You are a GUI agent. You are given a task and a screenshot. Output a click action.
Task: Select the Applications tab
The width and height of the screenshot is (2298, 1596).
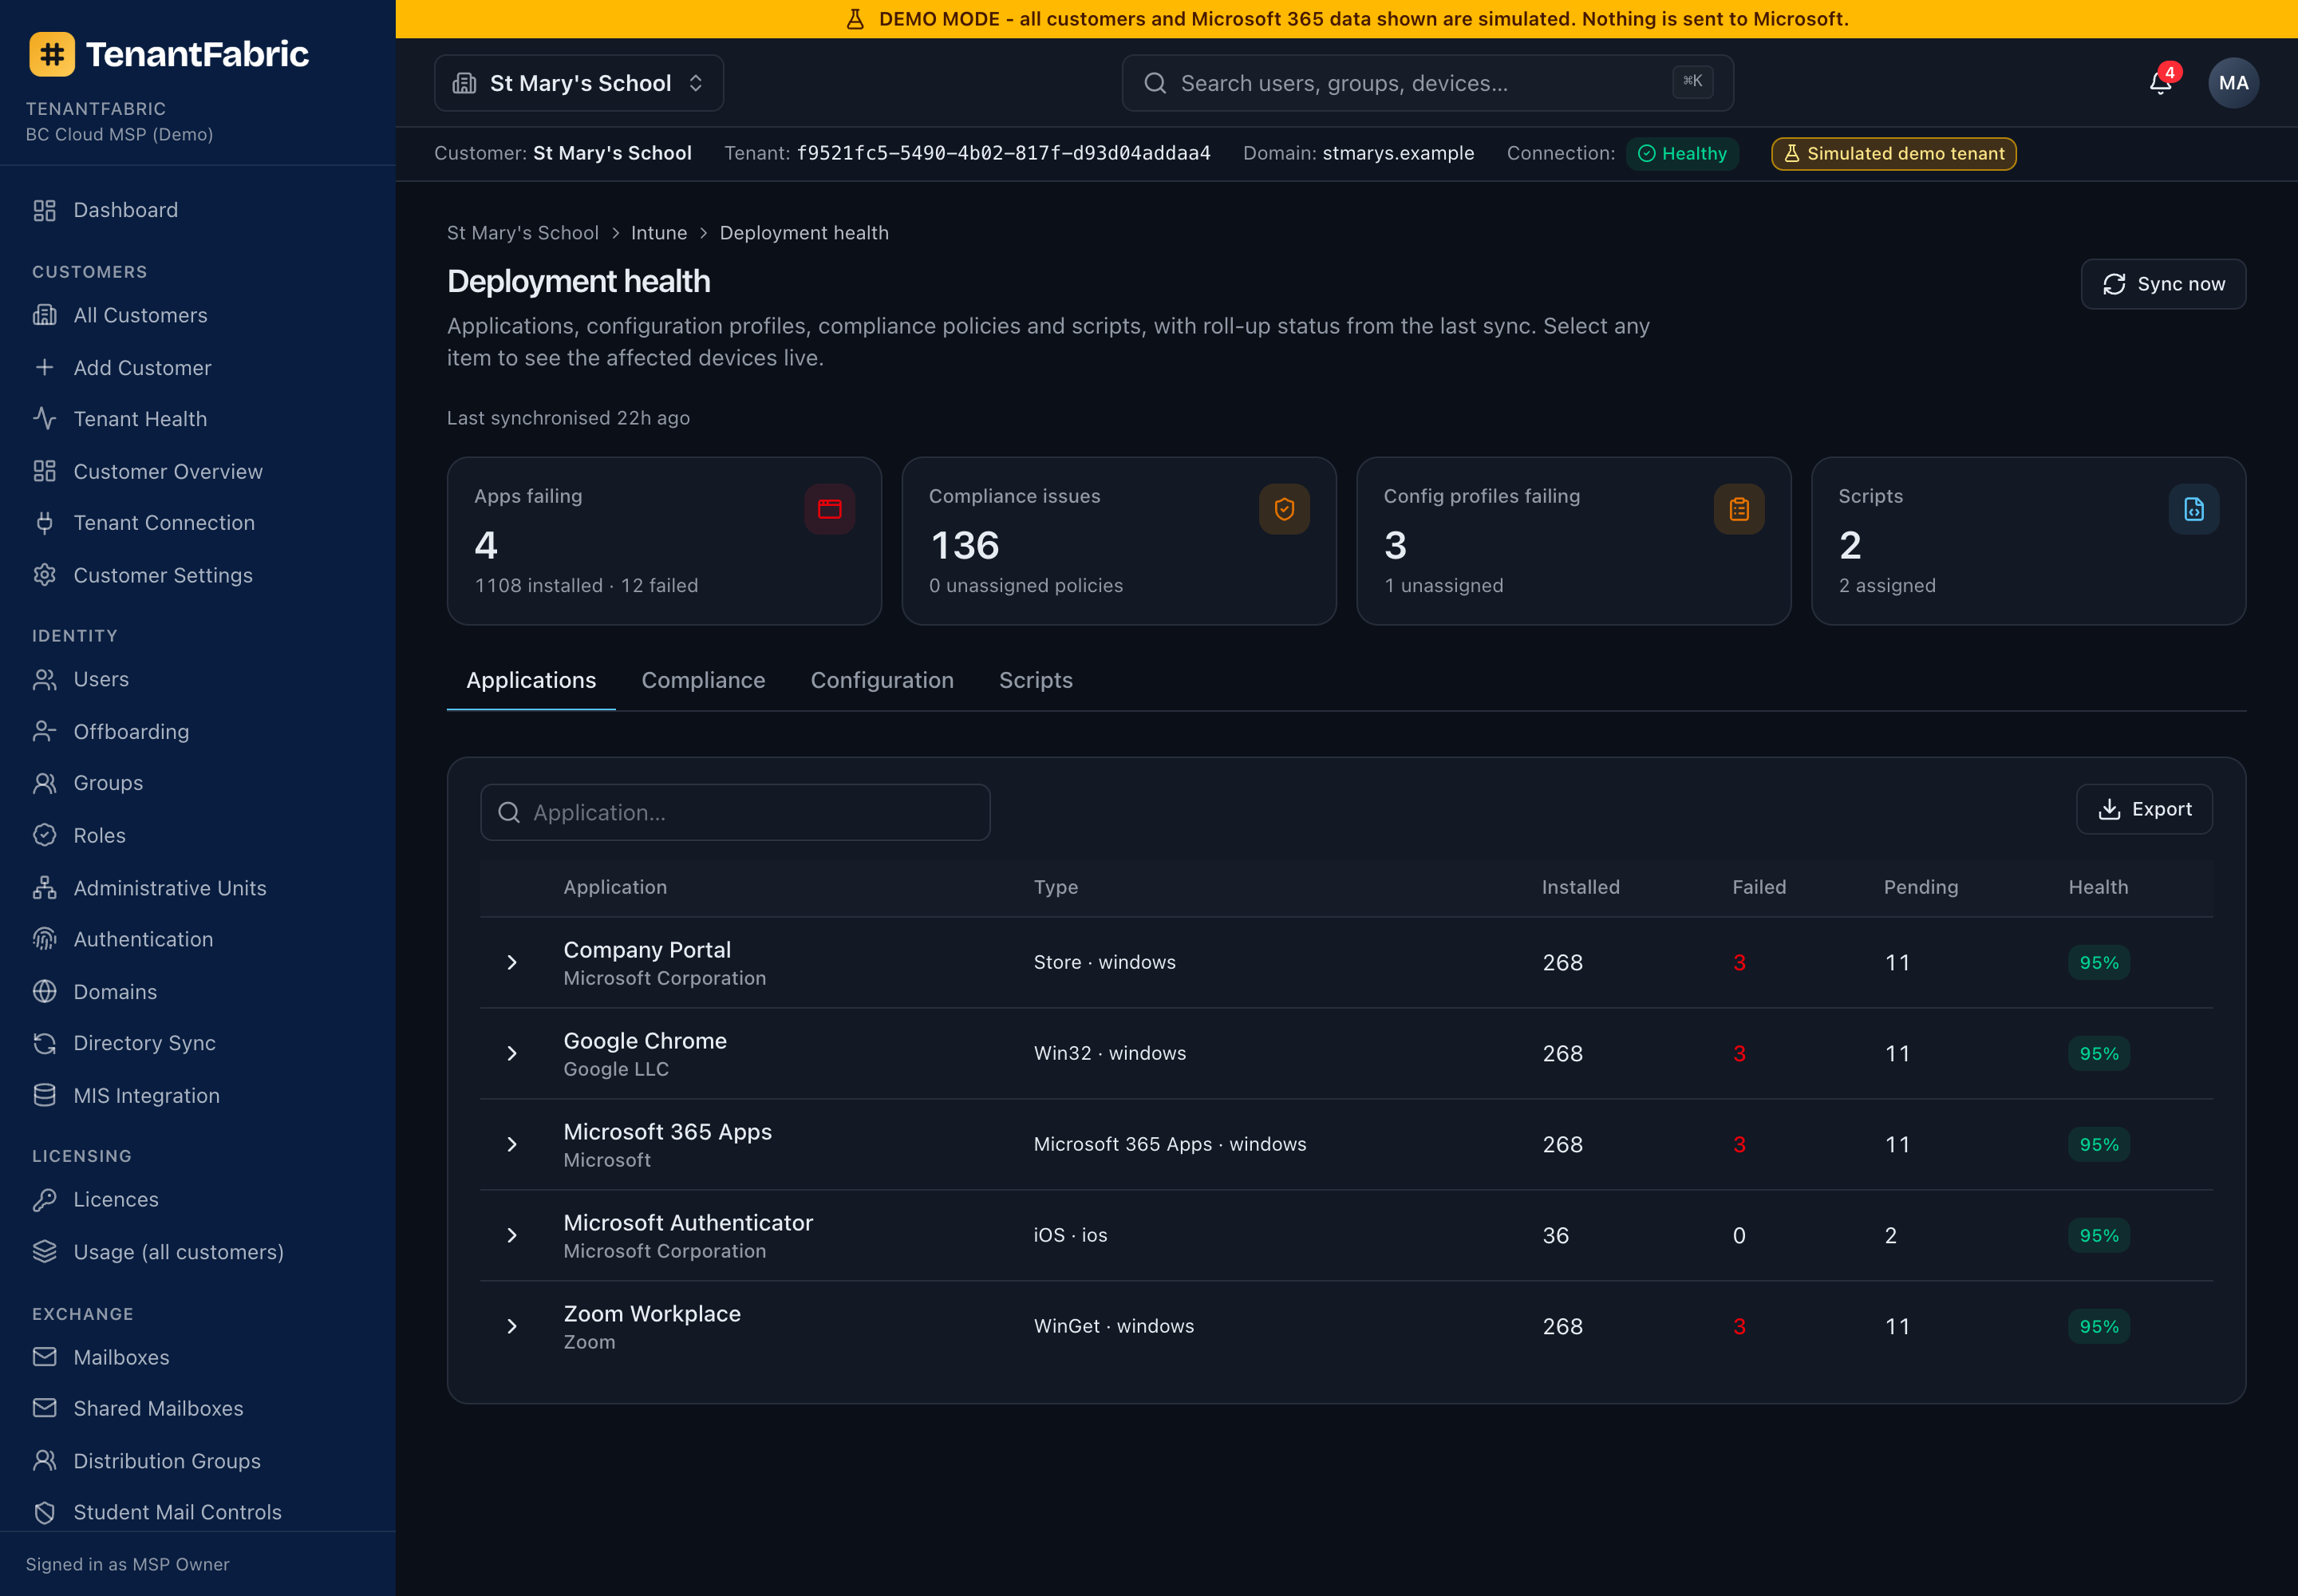(531, 680)
